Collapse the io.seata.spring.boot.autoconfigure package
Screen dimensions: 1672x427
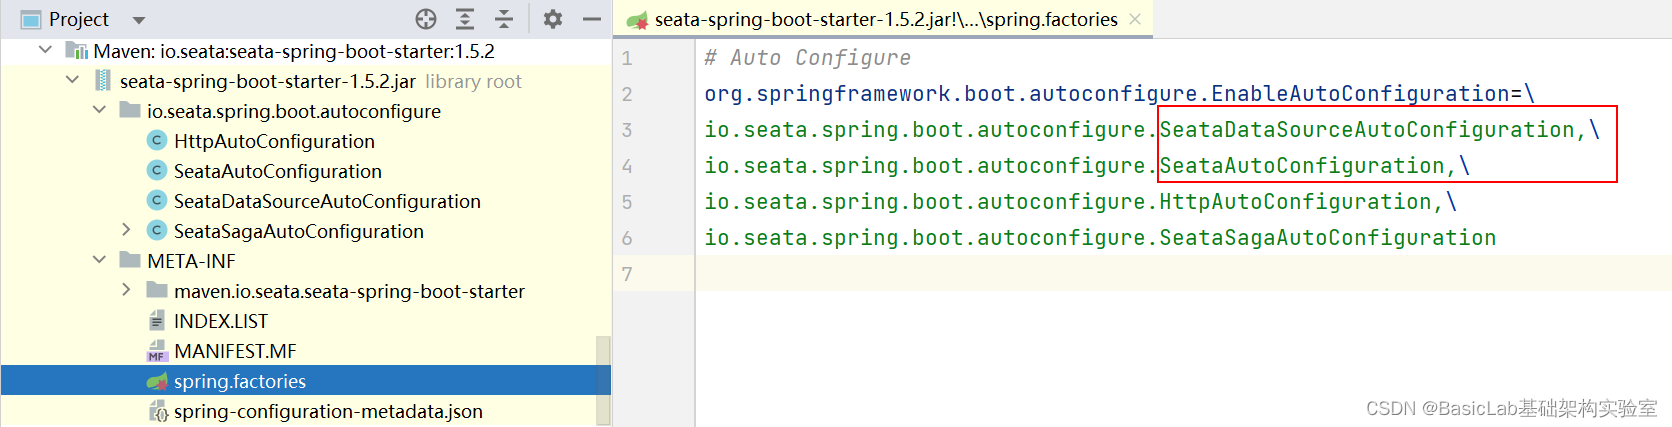[x=99, y=110]
